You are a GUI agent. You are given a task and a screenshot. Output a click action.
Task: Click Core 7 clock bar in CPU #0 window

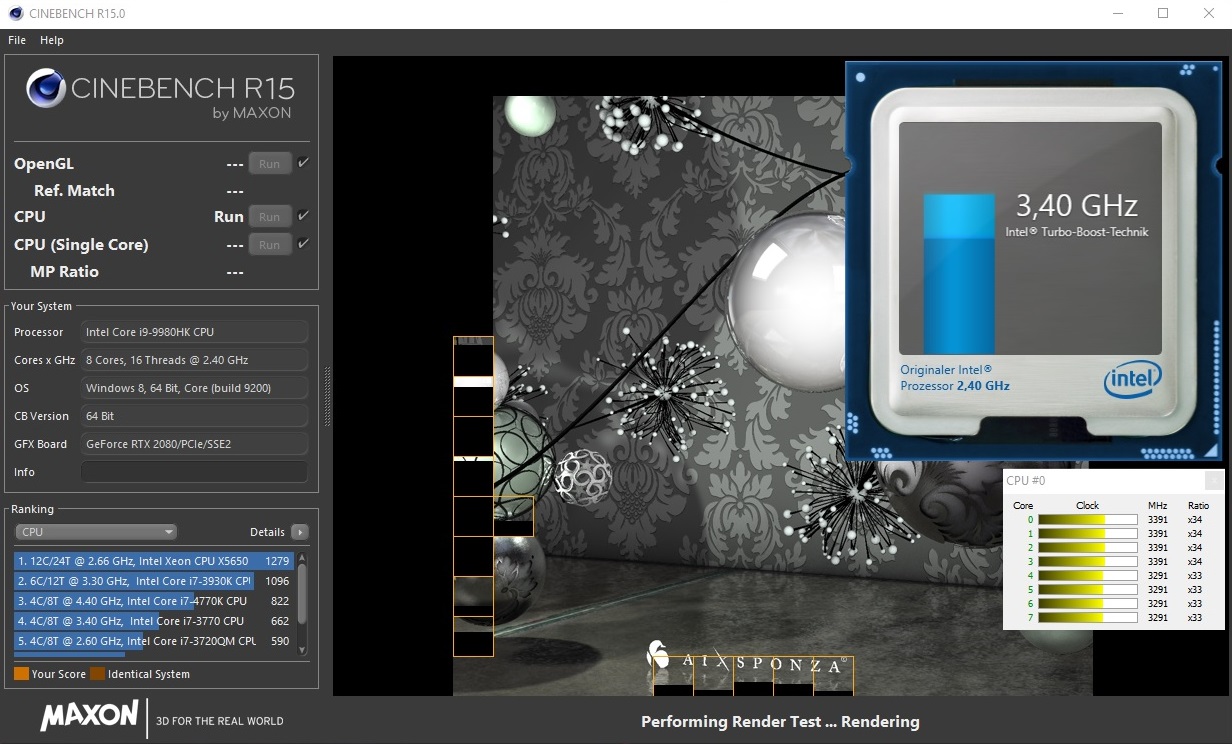(1088, 617)
